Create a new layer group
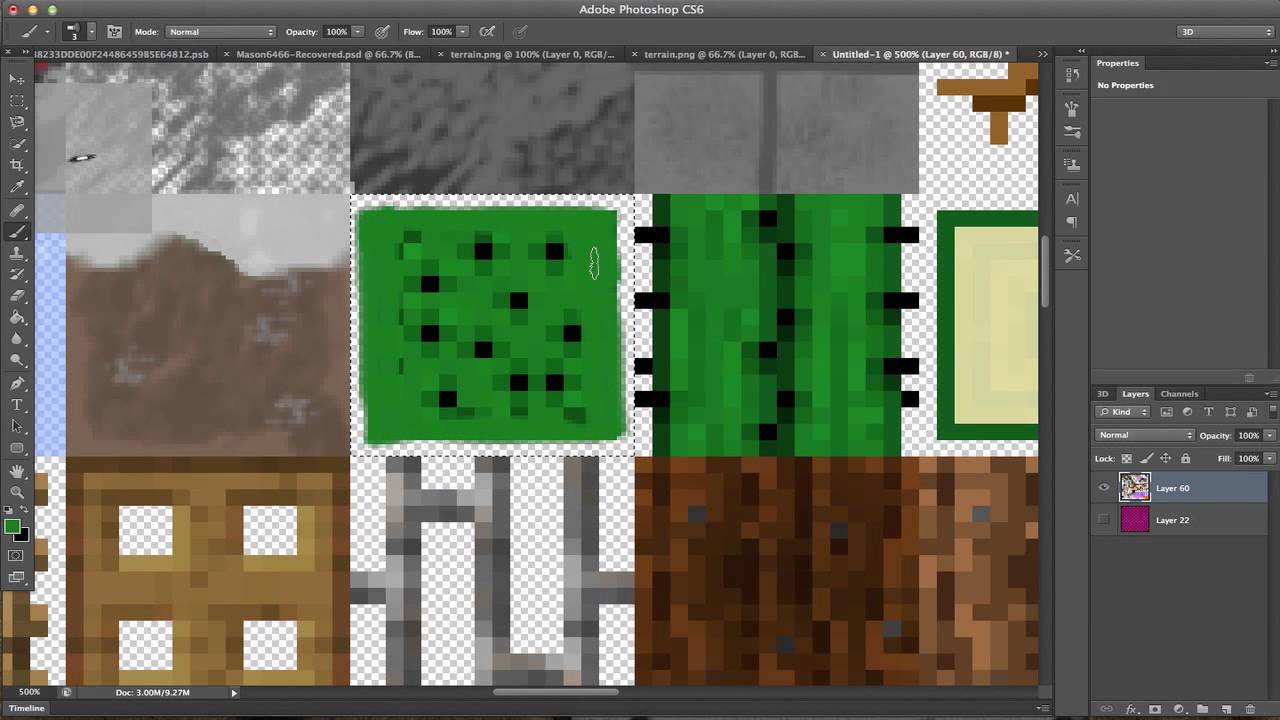 point(1203,709)
